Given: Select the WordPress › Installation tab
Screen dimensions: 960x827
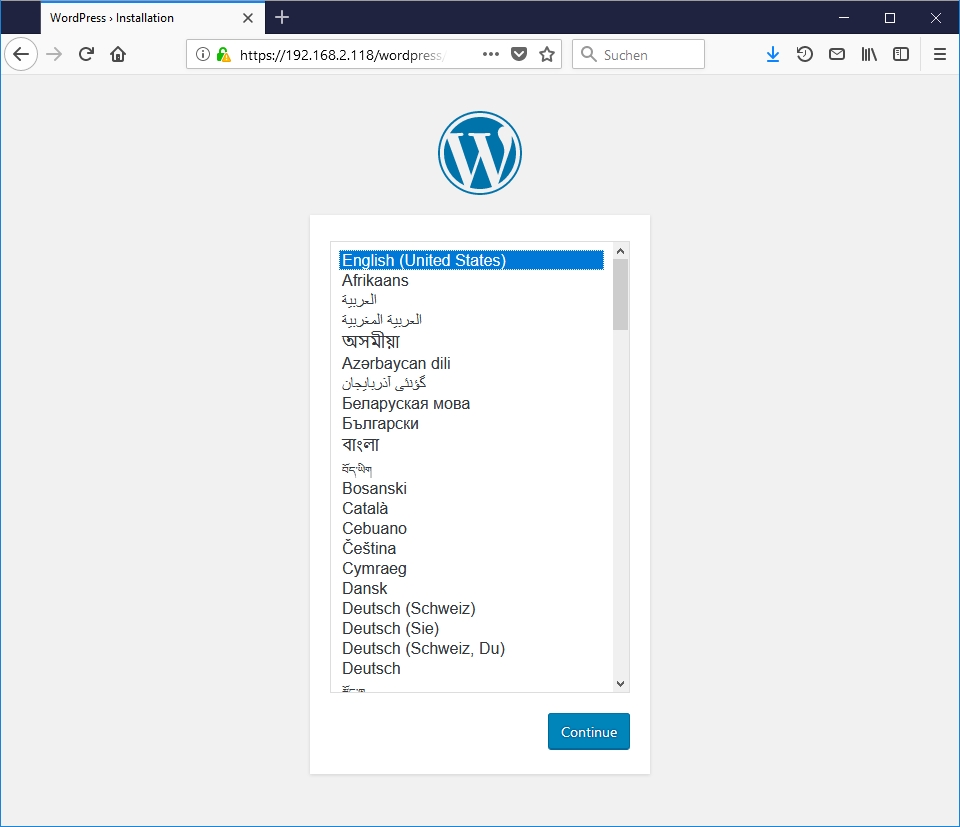Looking at the screenshot, I should click(152, 18).
